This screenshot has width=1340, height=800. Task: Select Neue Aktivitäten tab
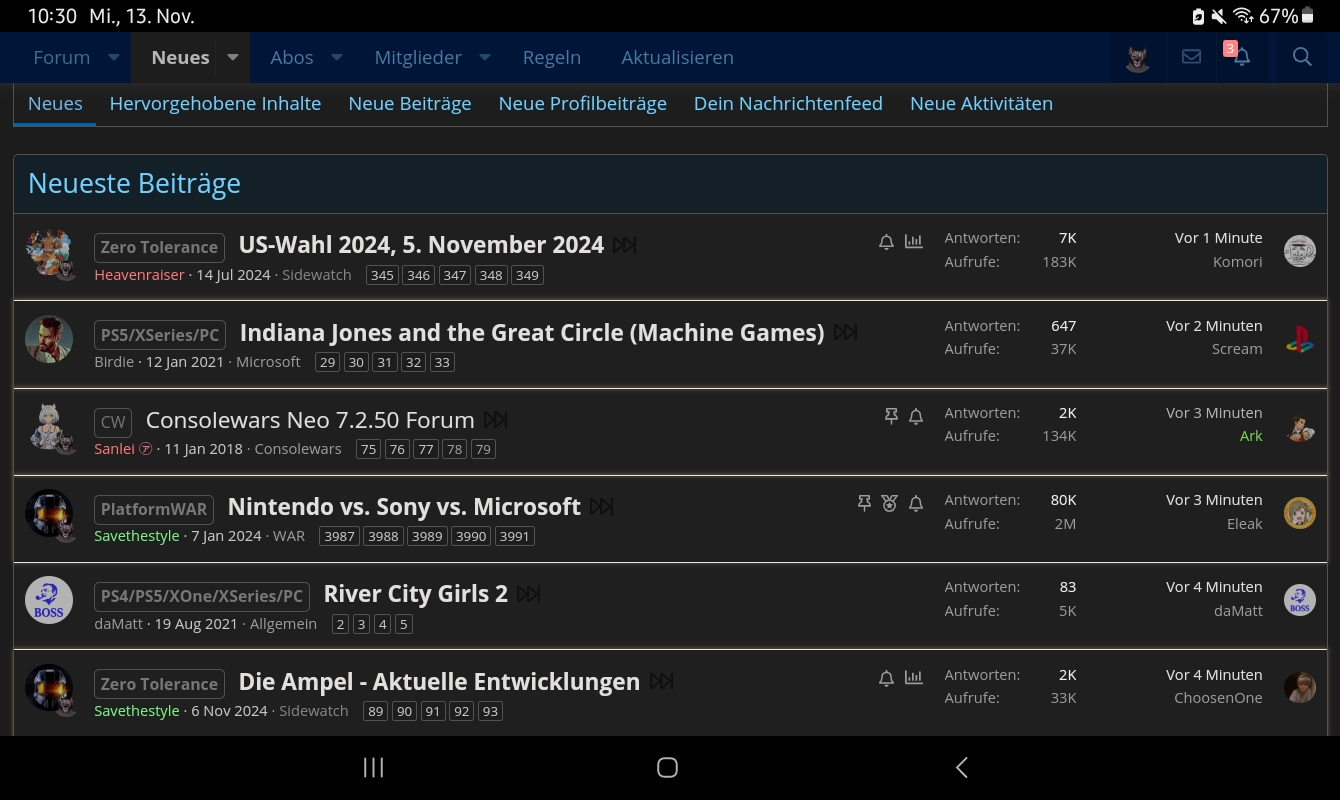pyautogui.click(x=981, y=103)
